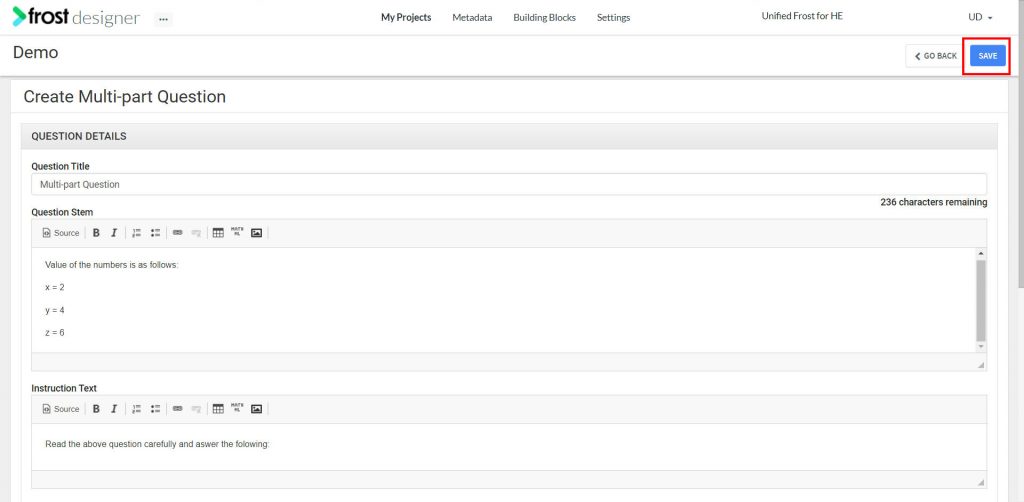This screenshot has width=1024, height=502.
Task: Click Bold in Question Stem toolbar
Action: (96, 233)
